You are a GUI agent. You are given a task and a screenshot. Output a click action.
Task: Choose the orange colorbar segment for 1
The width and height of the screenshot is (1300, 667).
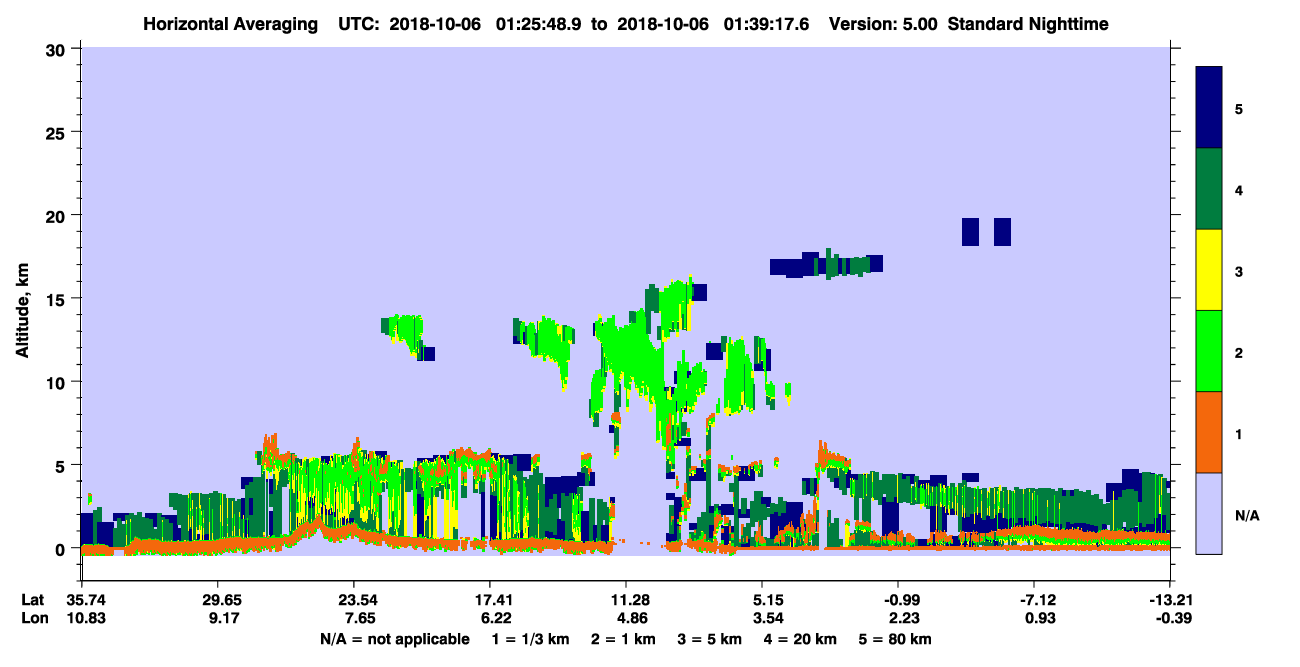1209,432
